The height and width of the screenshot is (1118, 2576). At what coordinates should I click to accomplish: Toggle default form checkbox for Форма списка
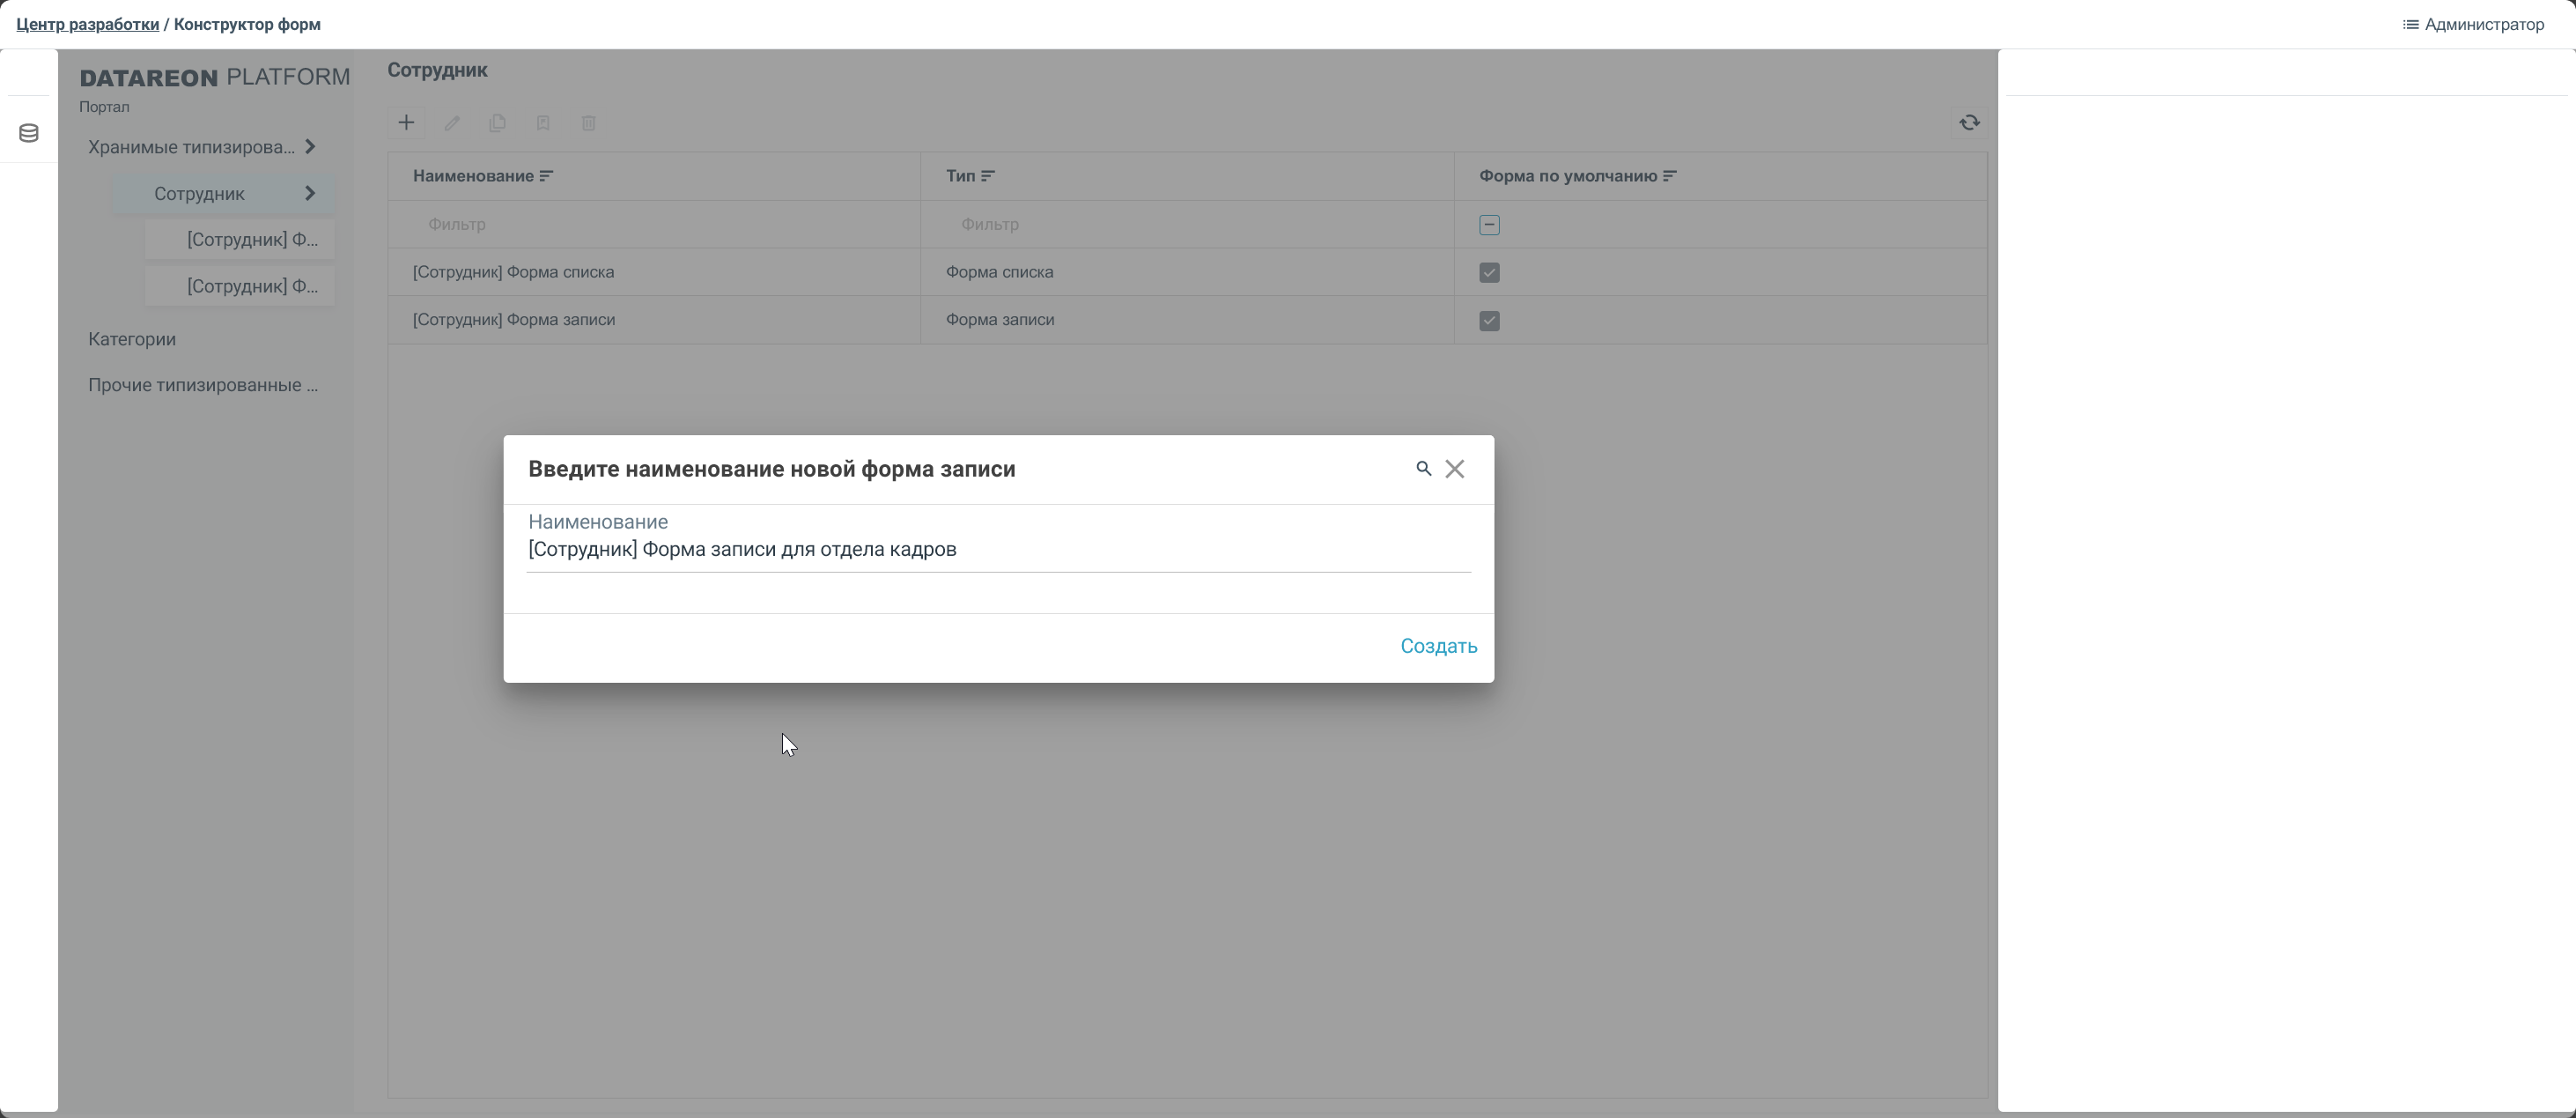click(1489, 273)
